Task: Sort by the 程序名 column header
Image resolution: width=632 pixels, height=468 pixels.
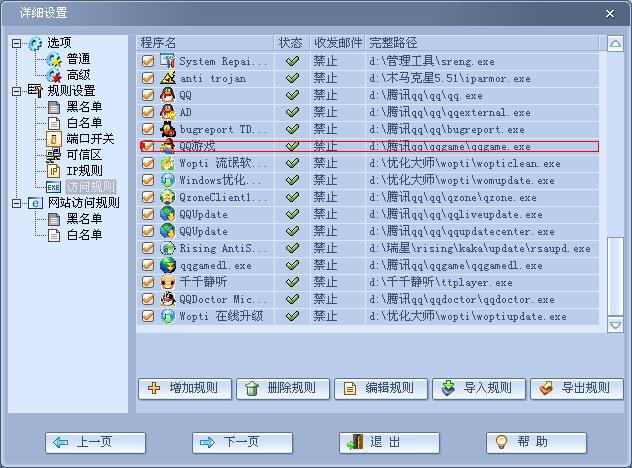Action: (205, 43)
